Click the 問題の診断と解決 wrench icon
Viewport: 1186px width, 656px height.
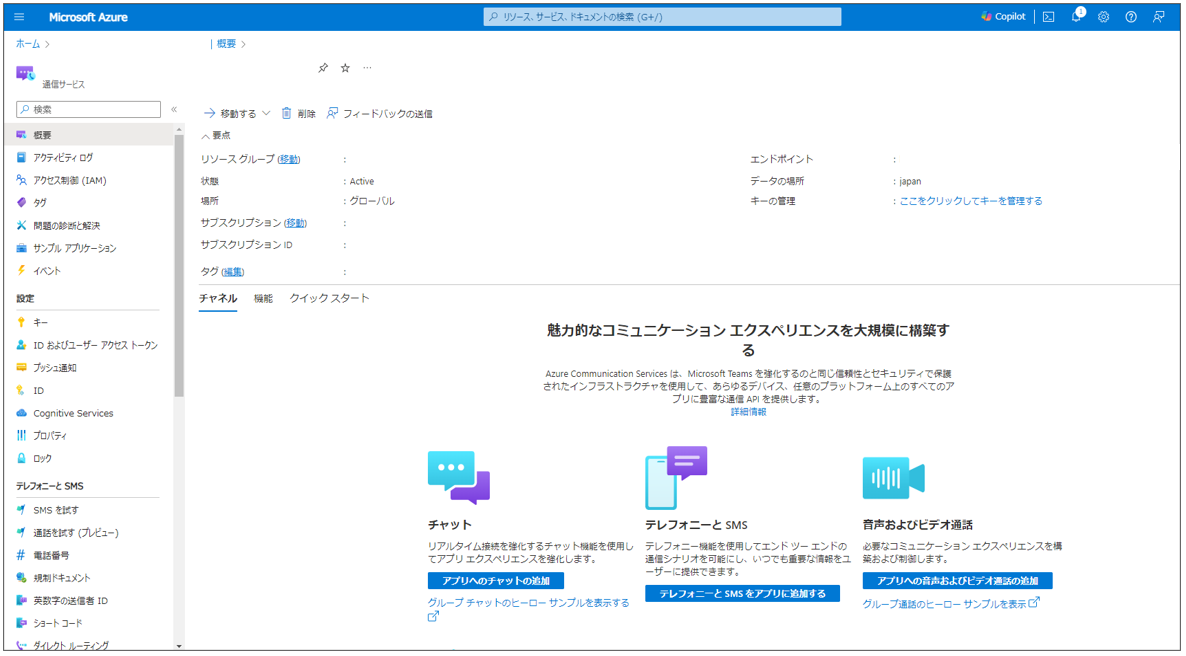coord(22,225)
